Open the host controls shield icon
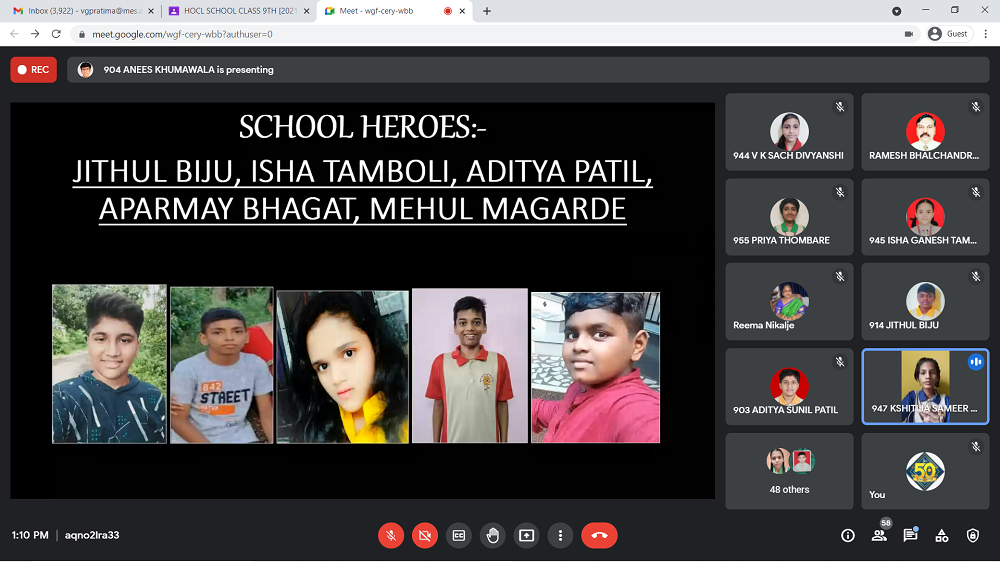This screenshot has width=1000, height=562. point(973,535)
